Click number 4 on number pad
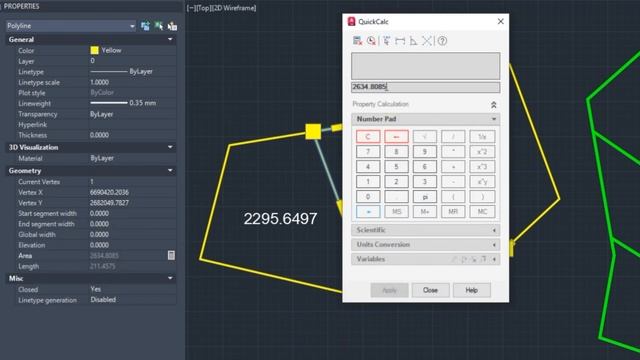 (368, 167)
